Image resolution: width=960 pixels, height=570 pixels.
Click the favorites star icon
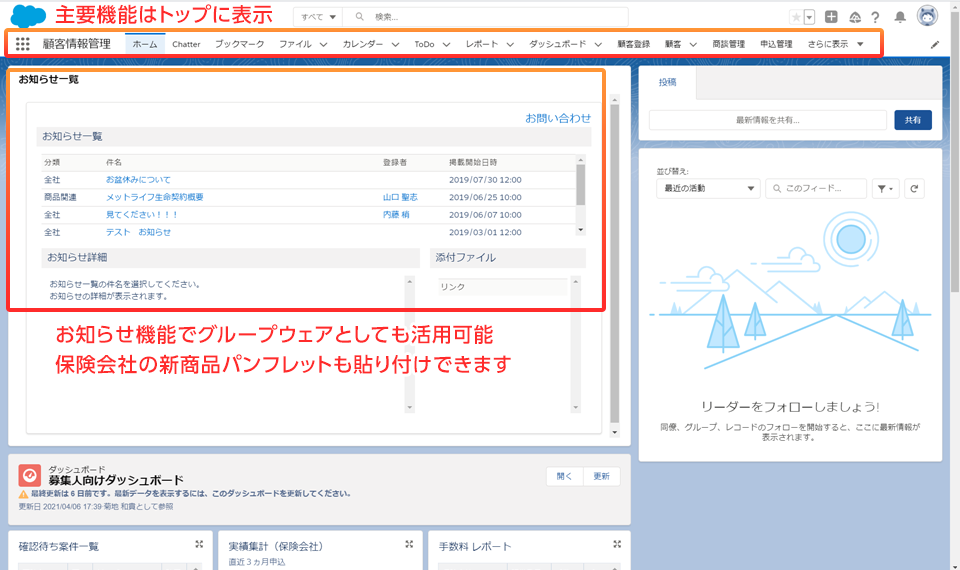[796, 17]
